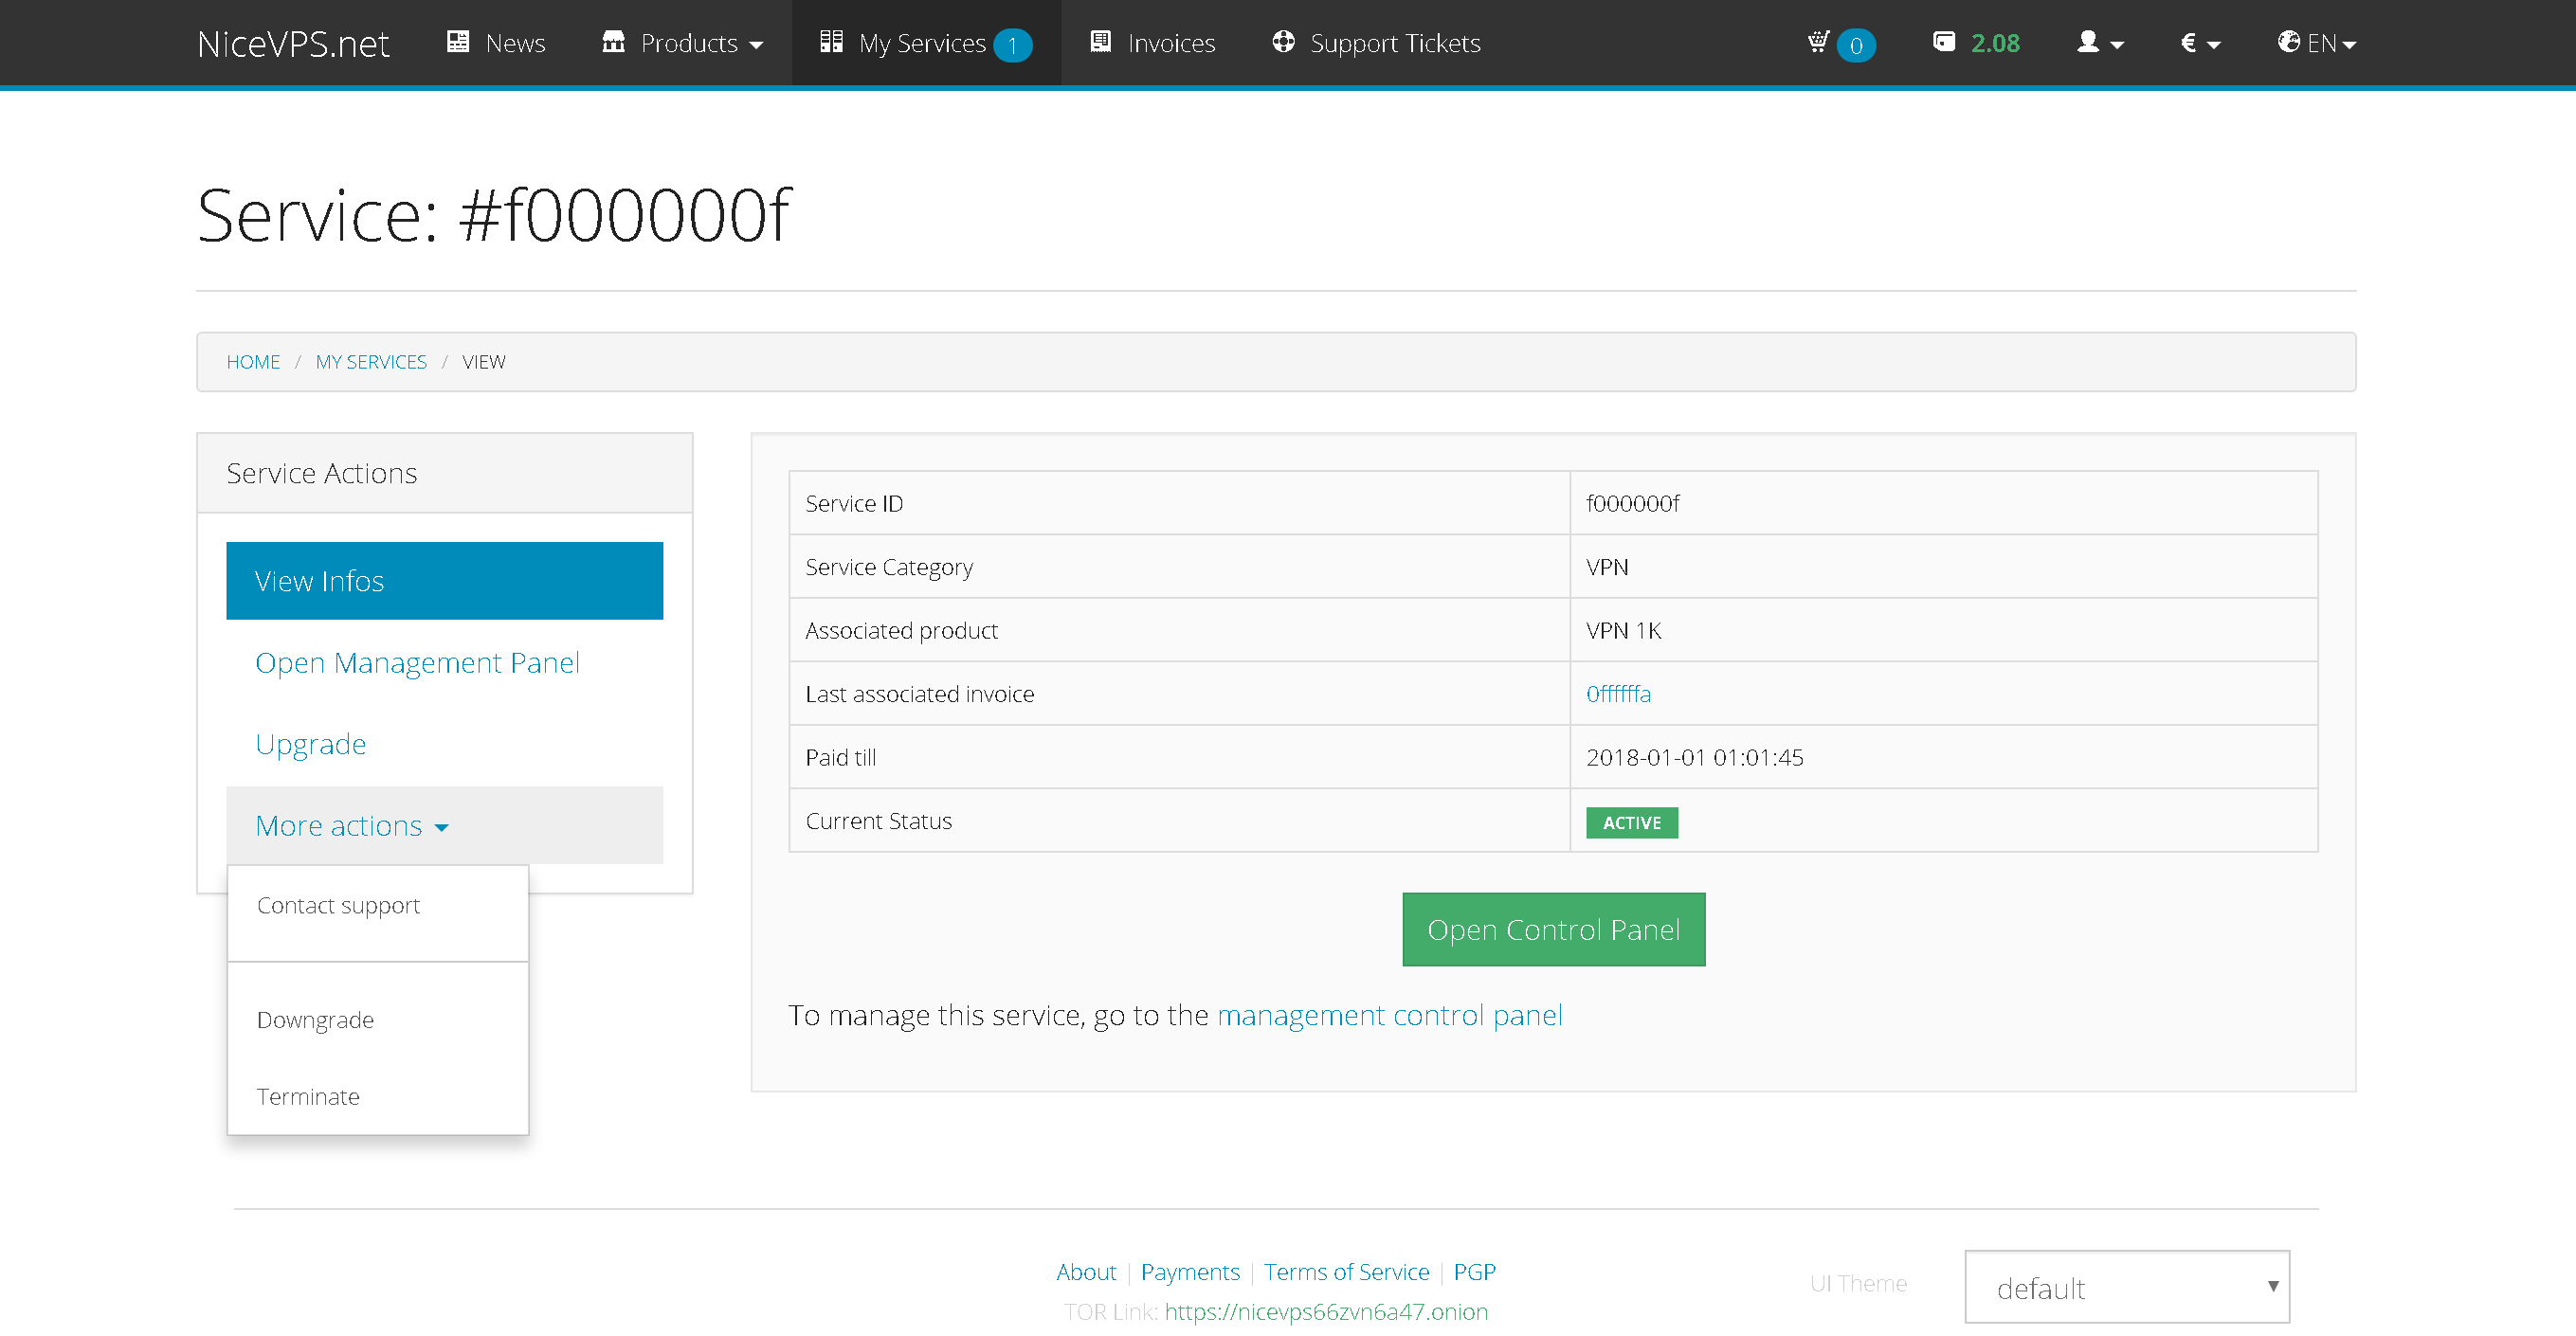Open the TOR onion link
2576x1336 pixels.
[1325, 1311]
